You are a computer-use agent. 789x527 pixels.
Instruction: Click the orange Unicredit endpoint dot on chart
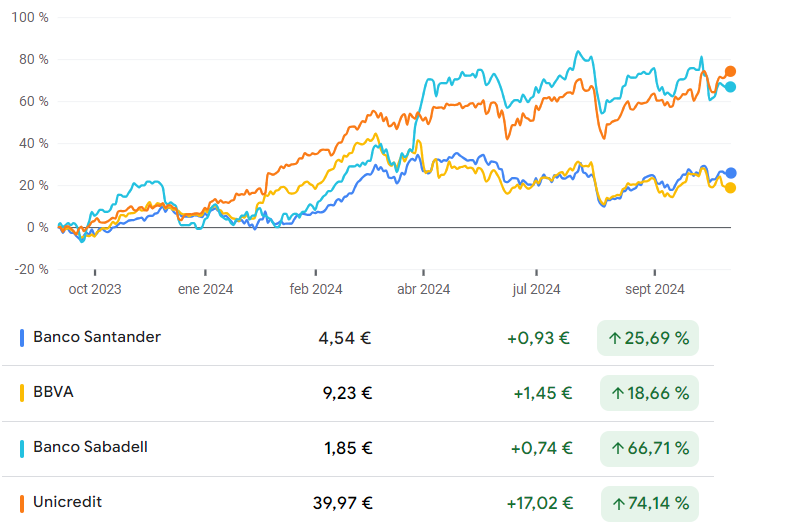[731, 71]
